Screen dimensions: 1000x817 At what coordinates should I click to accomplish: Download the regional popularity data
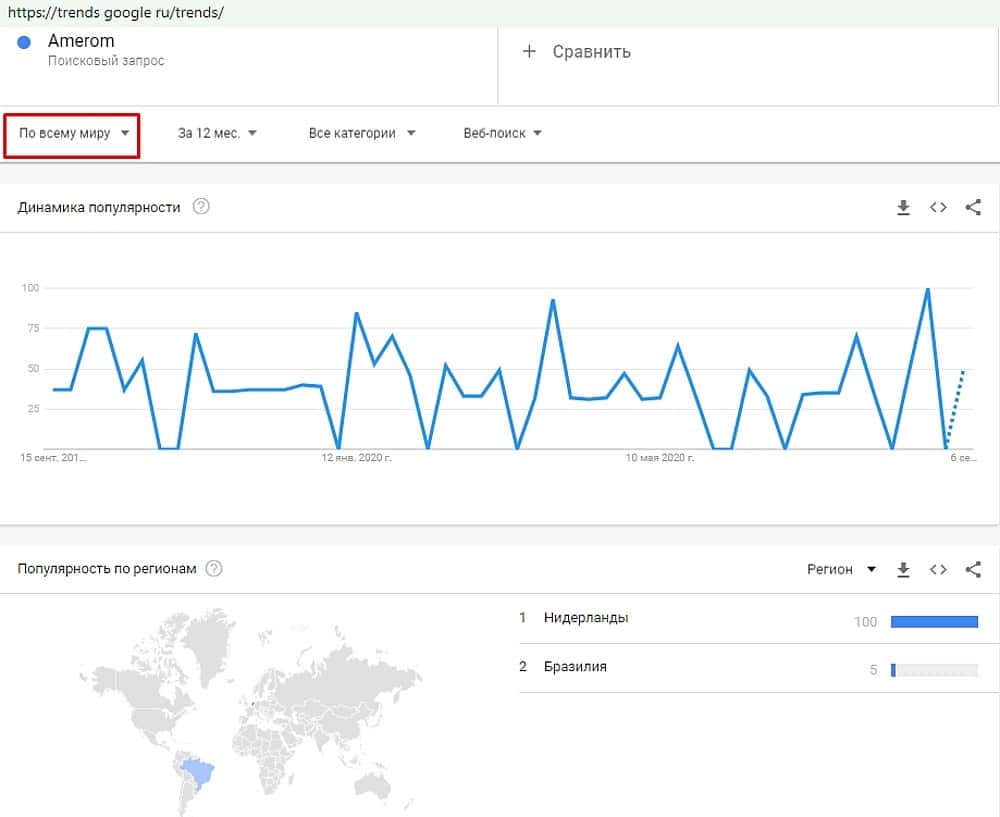(x=903, y=569)
